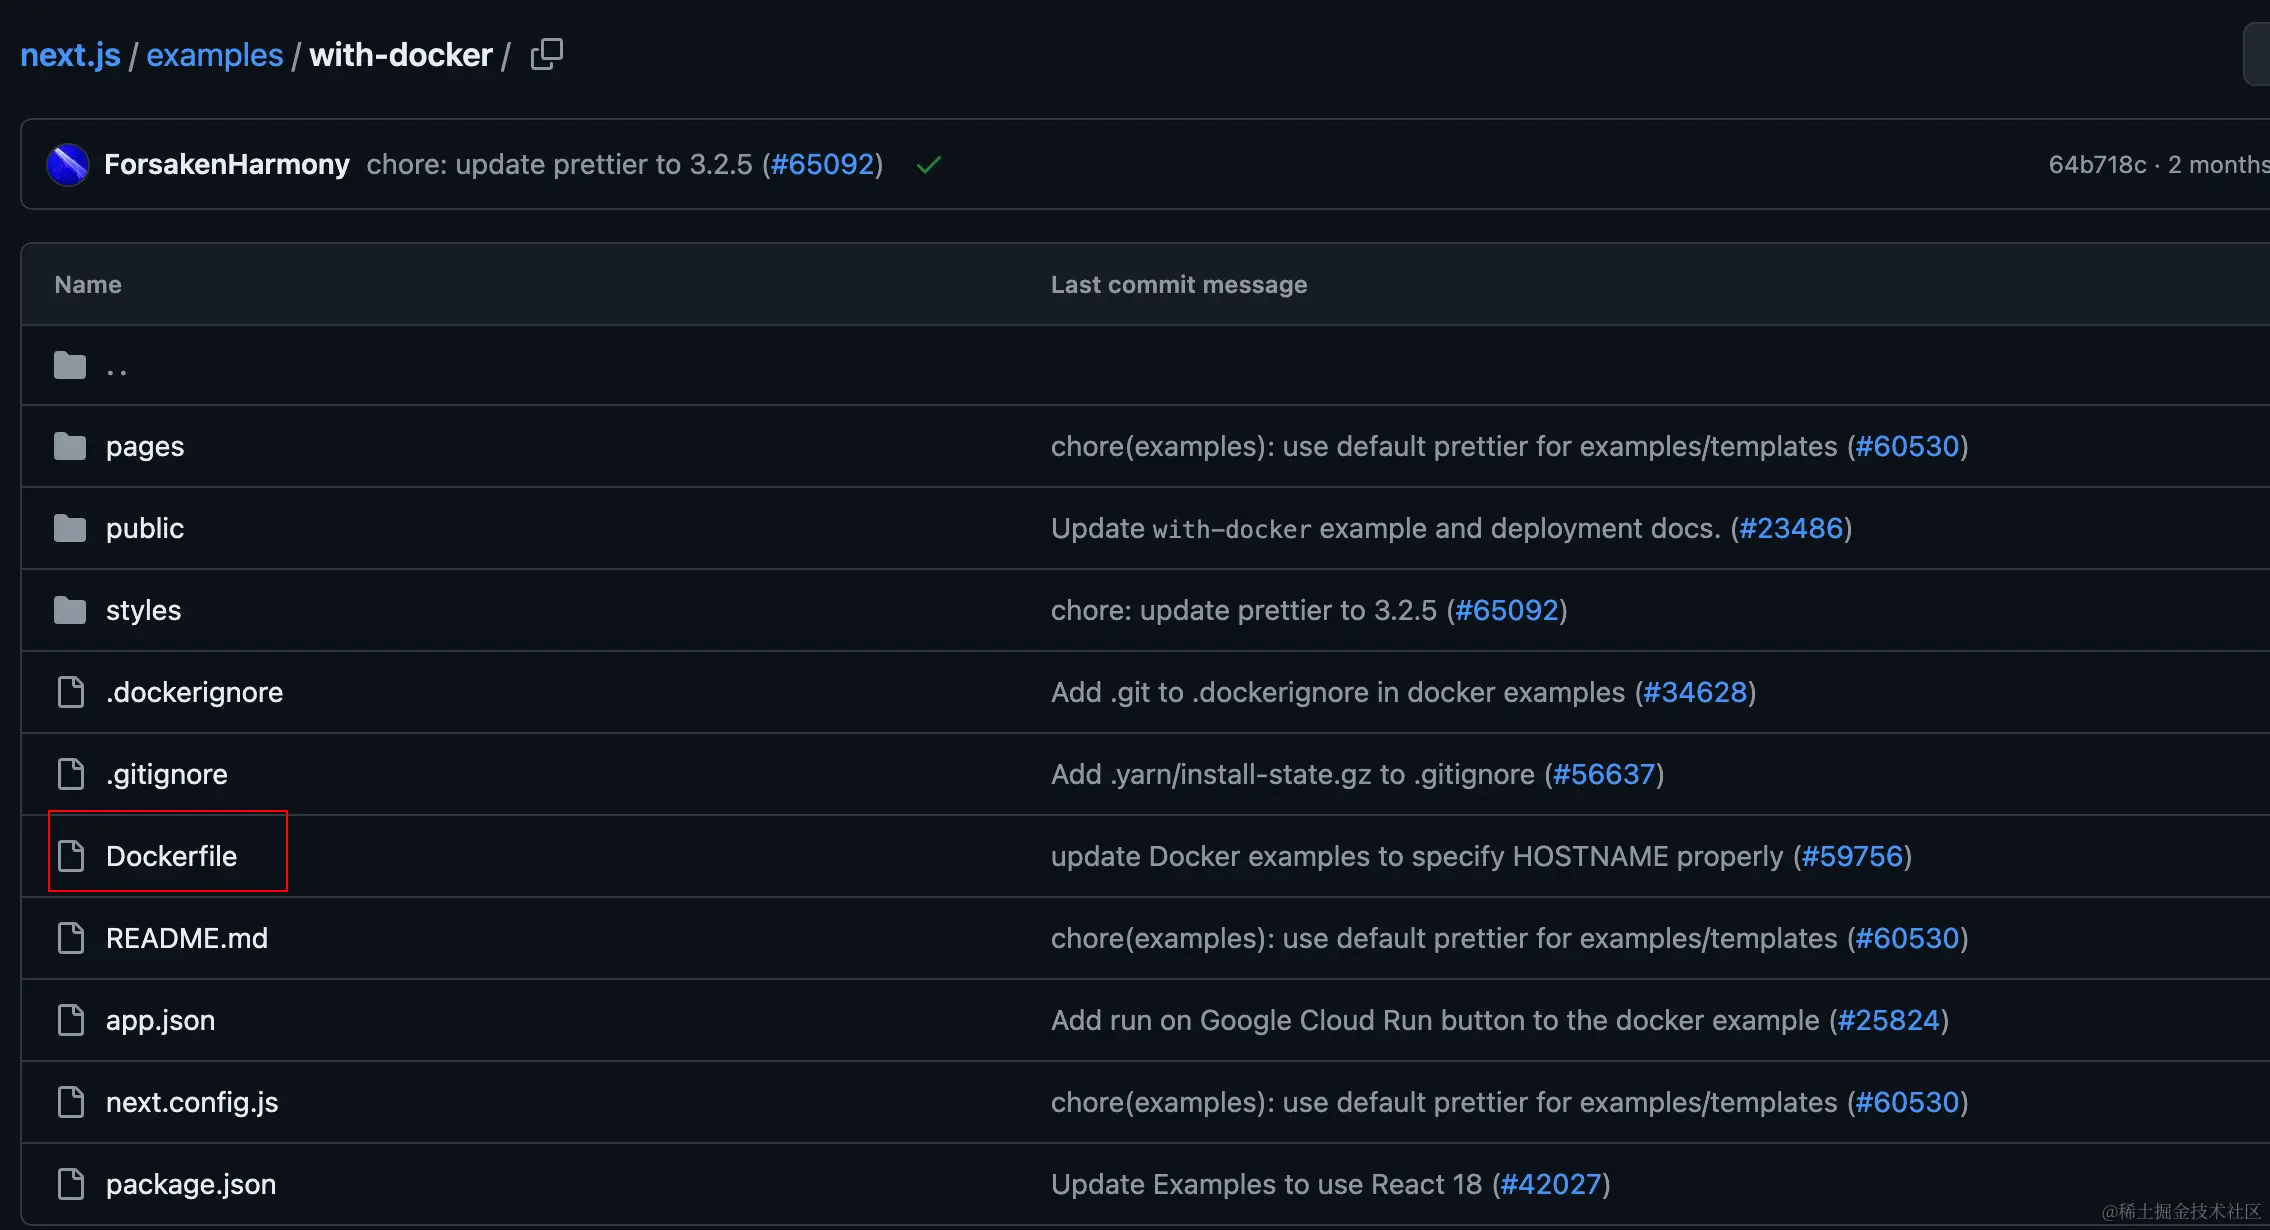2270x1230 pixels.
Task: Open #34628 link in .dockerignore row
Action: click(1695, 692)
